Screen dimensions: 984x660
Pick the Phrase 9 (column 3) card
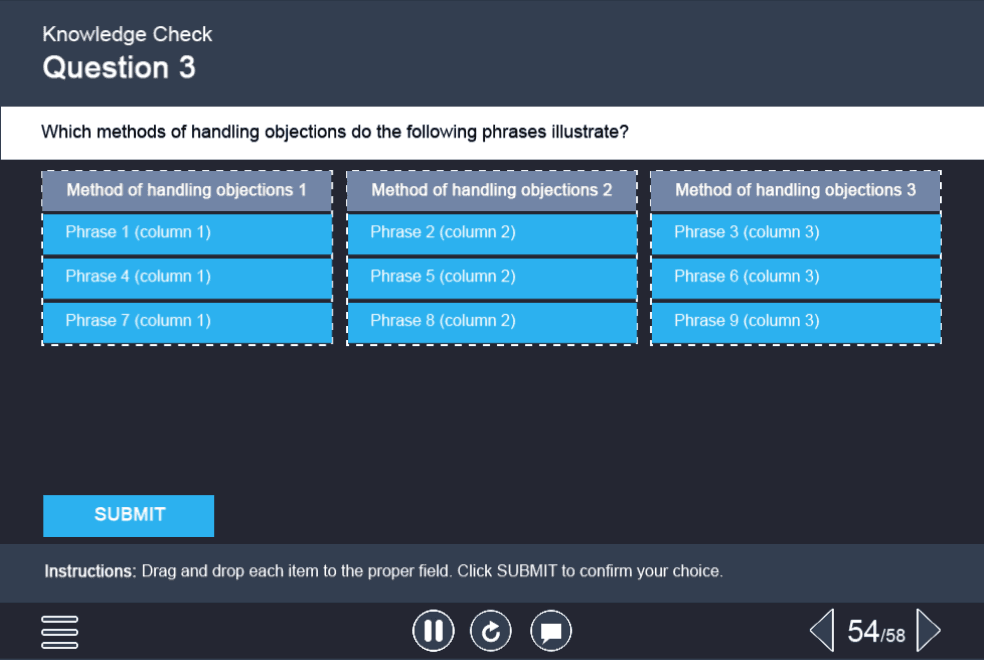(x=795, y=321)
